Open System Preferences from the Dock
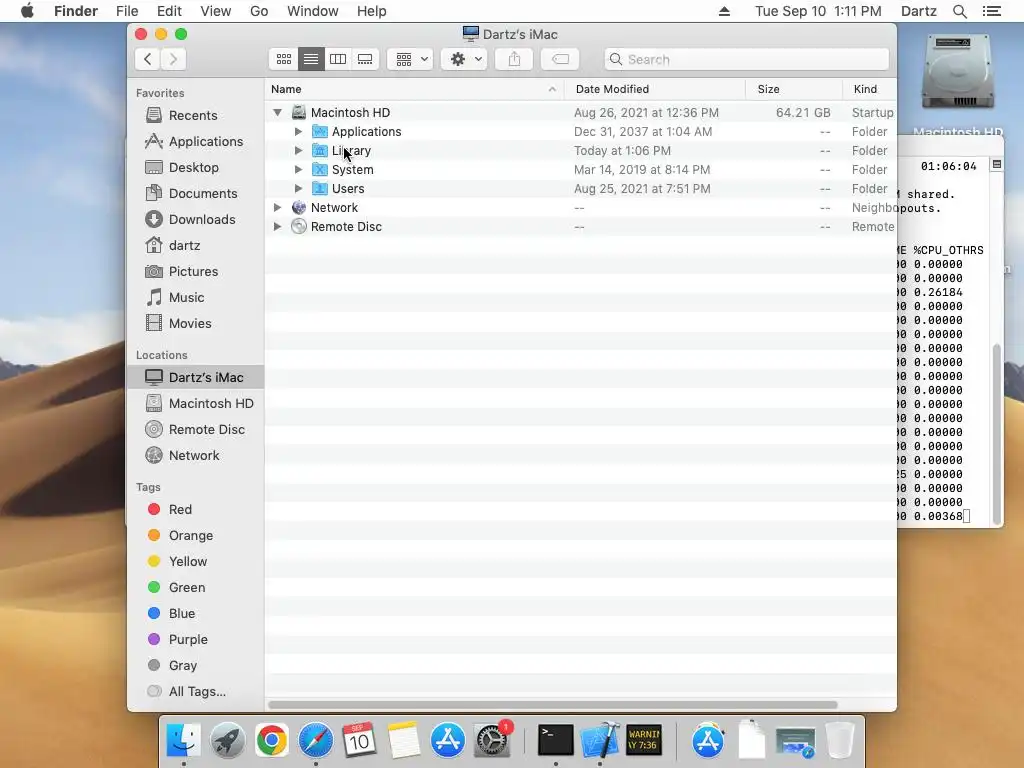Image resolution: width=1024 pixels, height=768 pixels. click(x=492, y=741)
